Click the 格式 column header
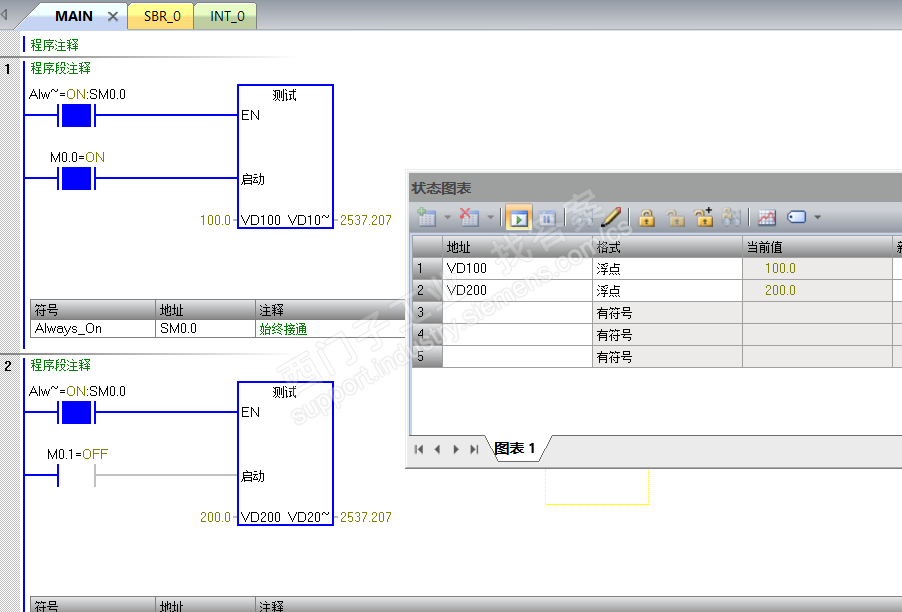902x612 pixels. [x=667, y=247]
